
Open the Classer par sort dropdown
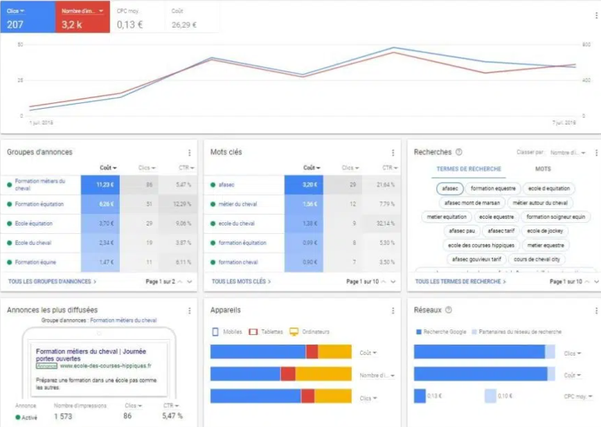click(568, 153)
